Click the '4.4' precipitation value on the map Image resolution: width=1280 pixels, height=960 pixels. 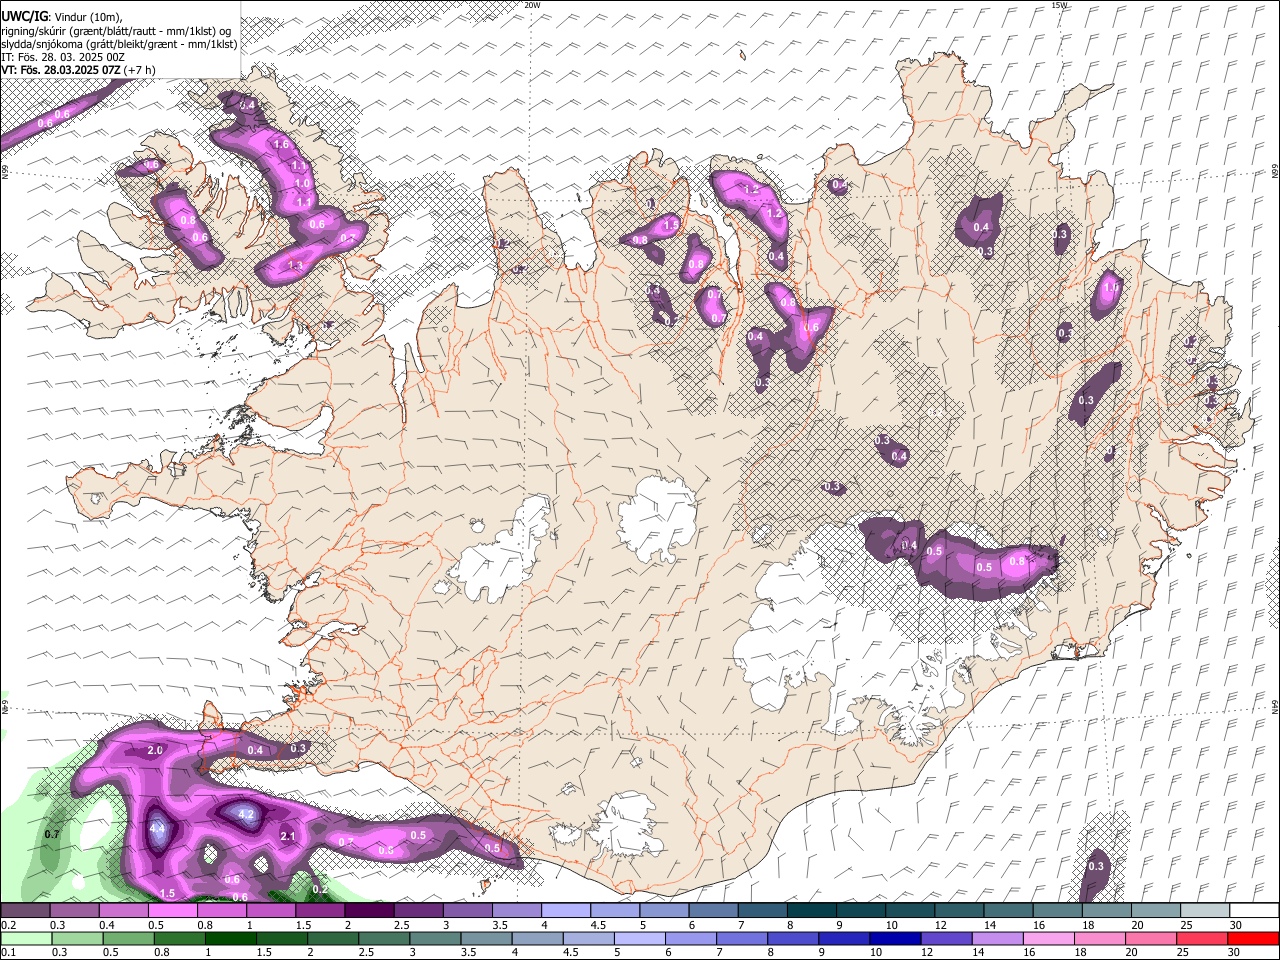157,829
